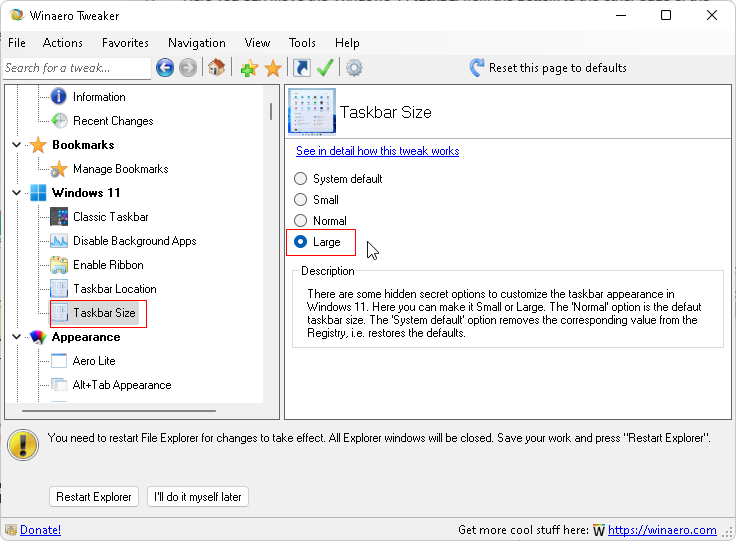Click the Classic Taskbar icon

click(59, 217)
